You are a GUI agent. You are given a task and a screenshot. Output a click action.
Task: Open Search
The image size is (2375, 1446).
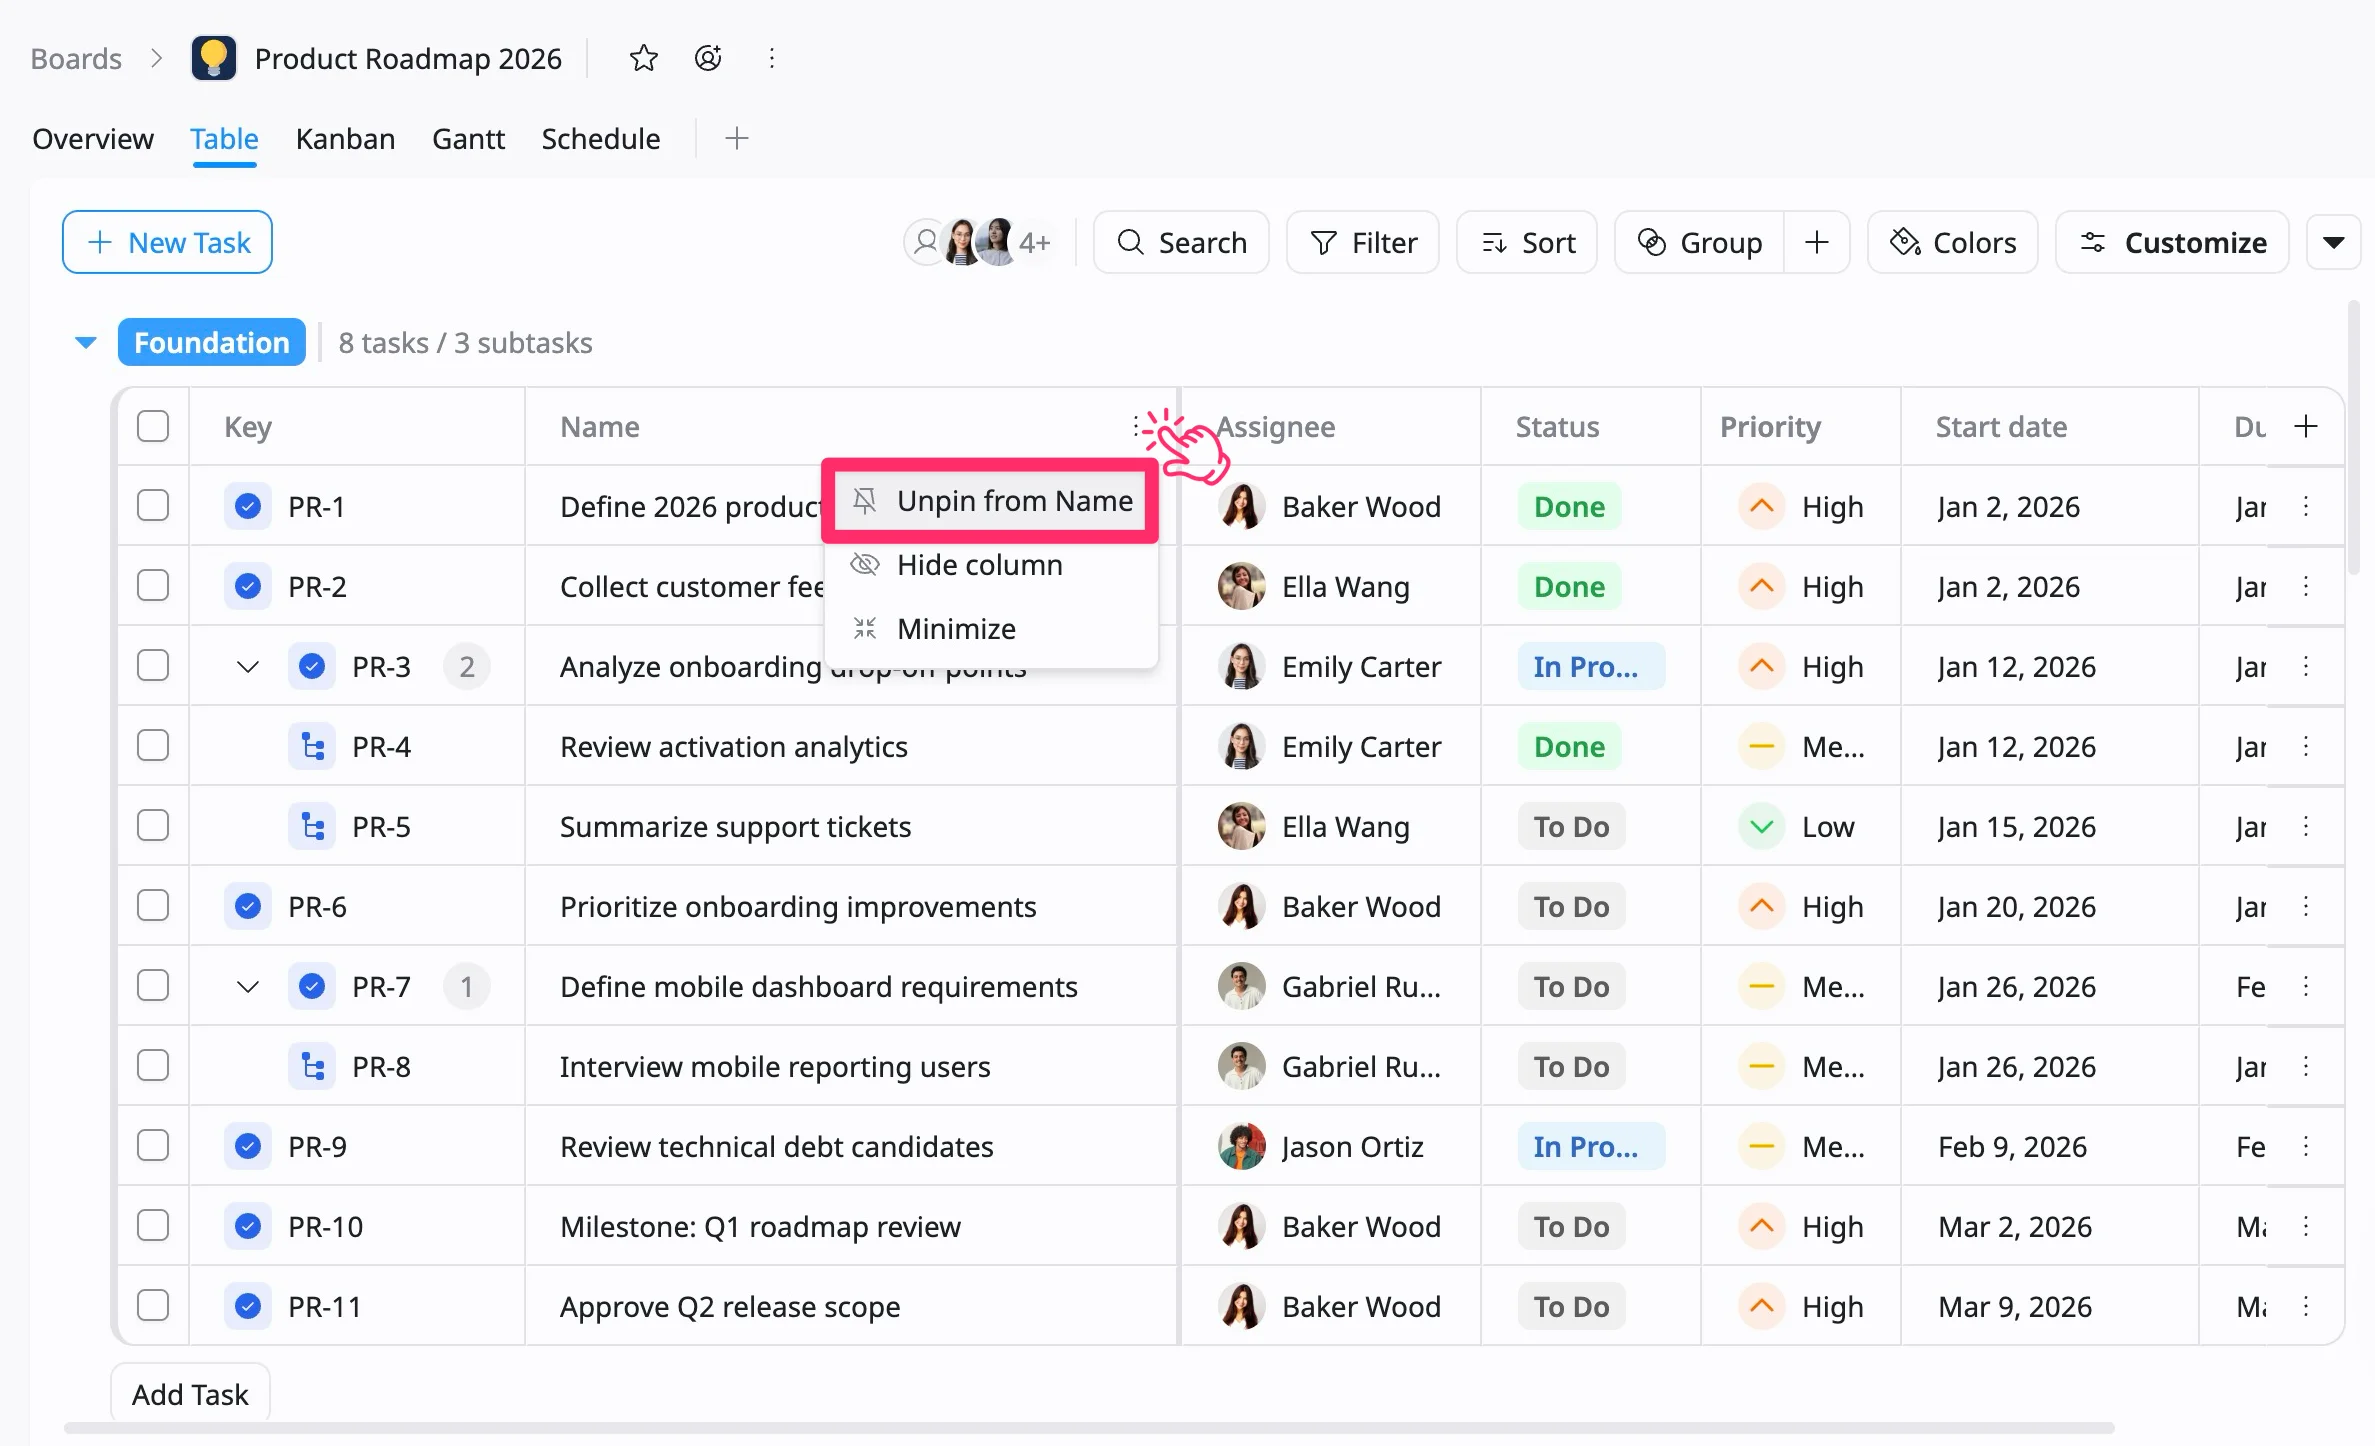pyautogui.click(x=1181, y=242)
